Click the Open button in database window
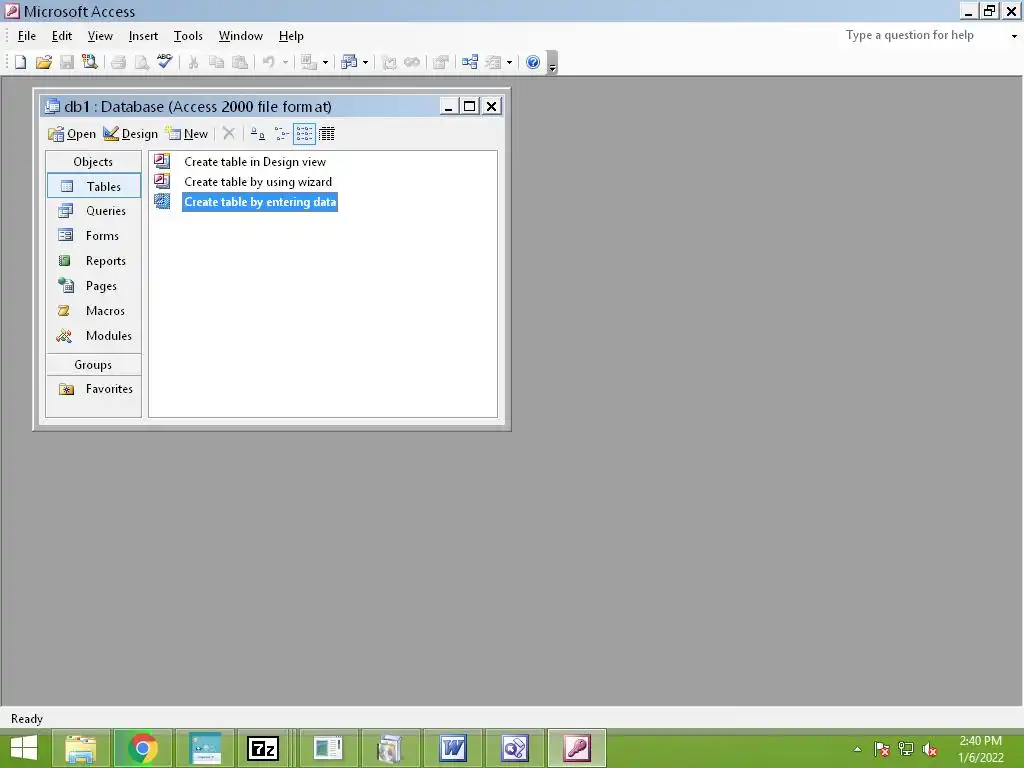Viewport: 1024px width, 768px height. 72,134
